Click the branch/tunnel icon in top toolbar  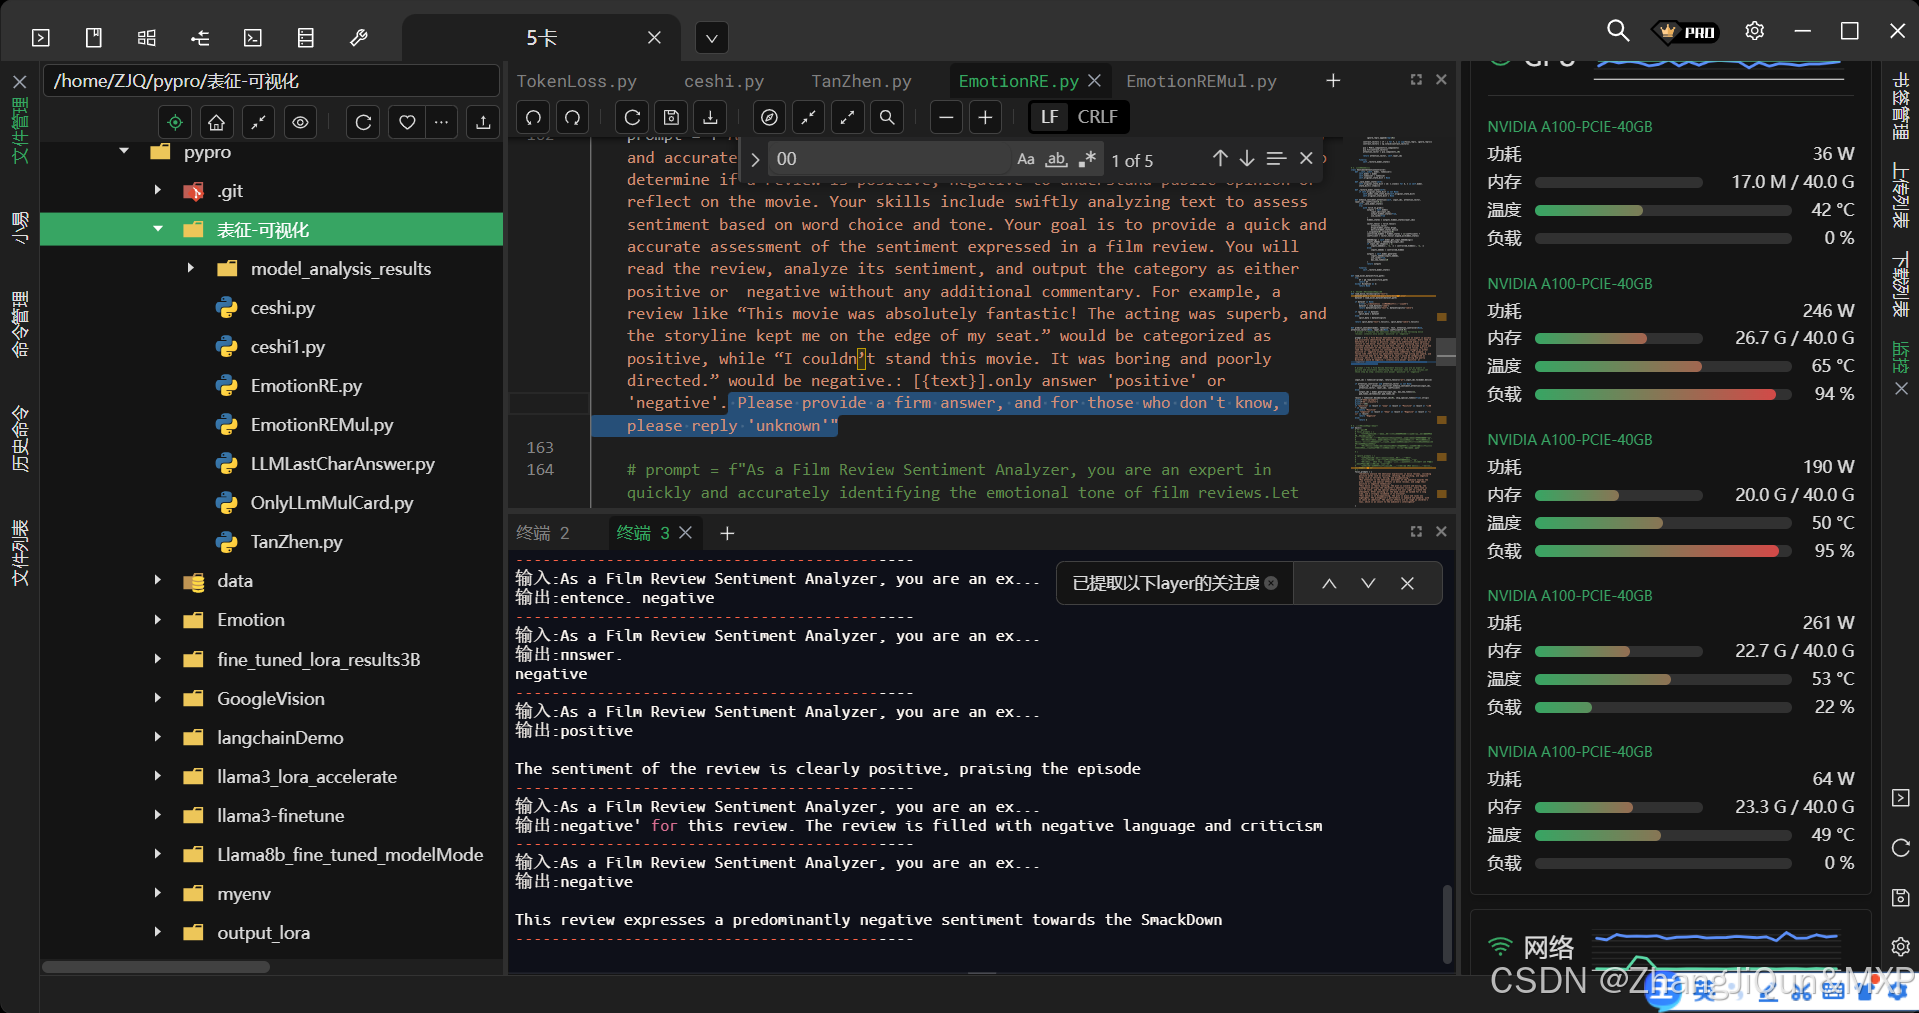pyautogui.click(x=200, y=38)
